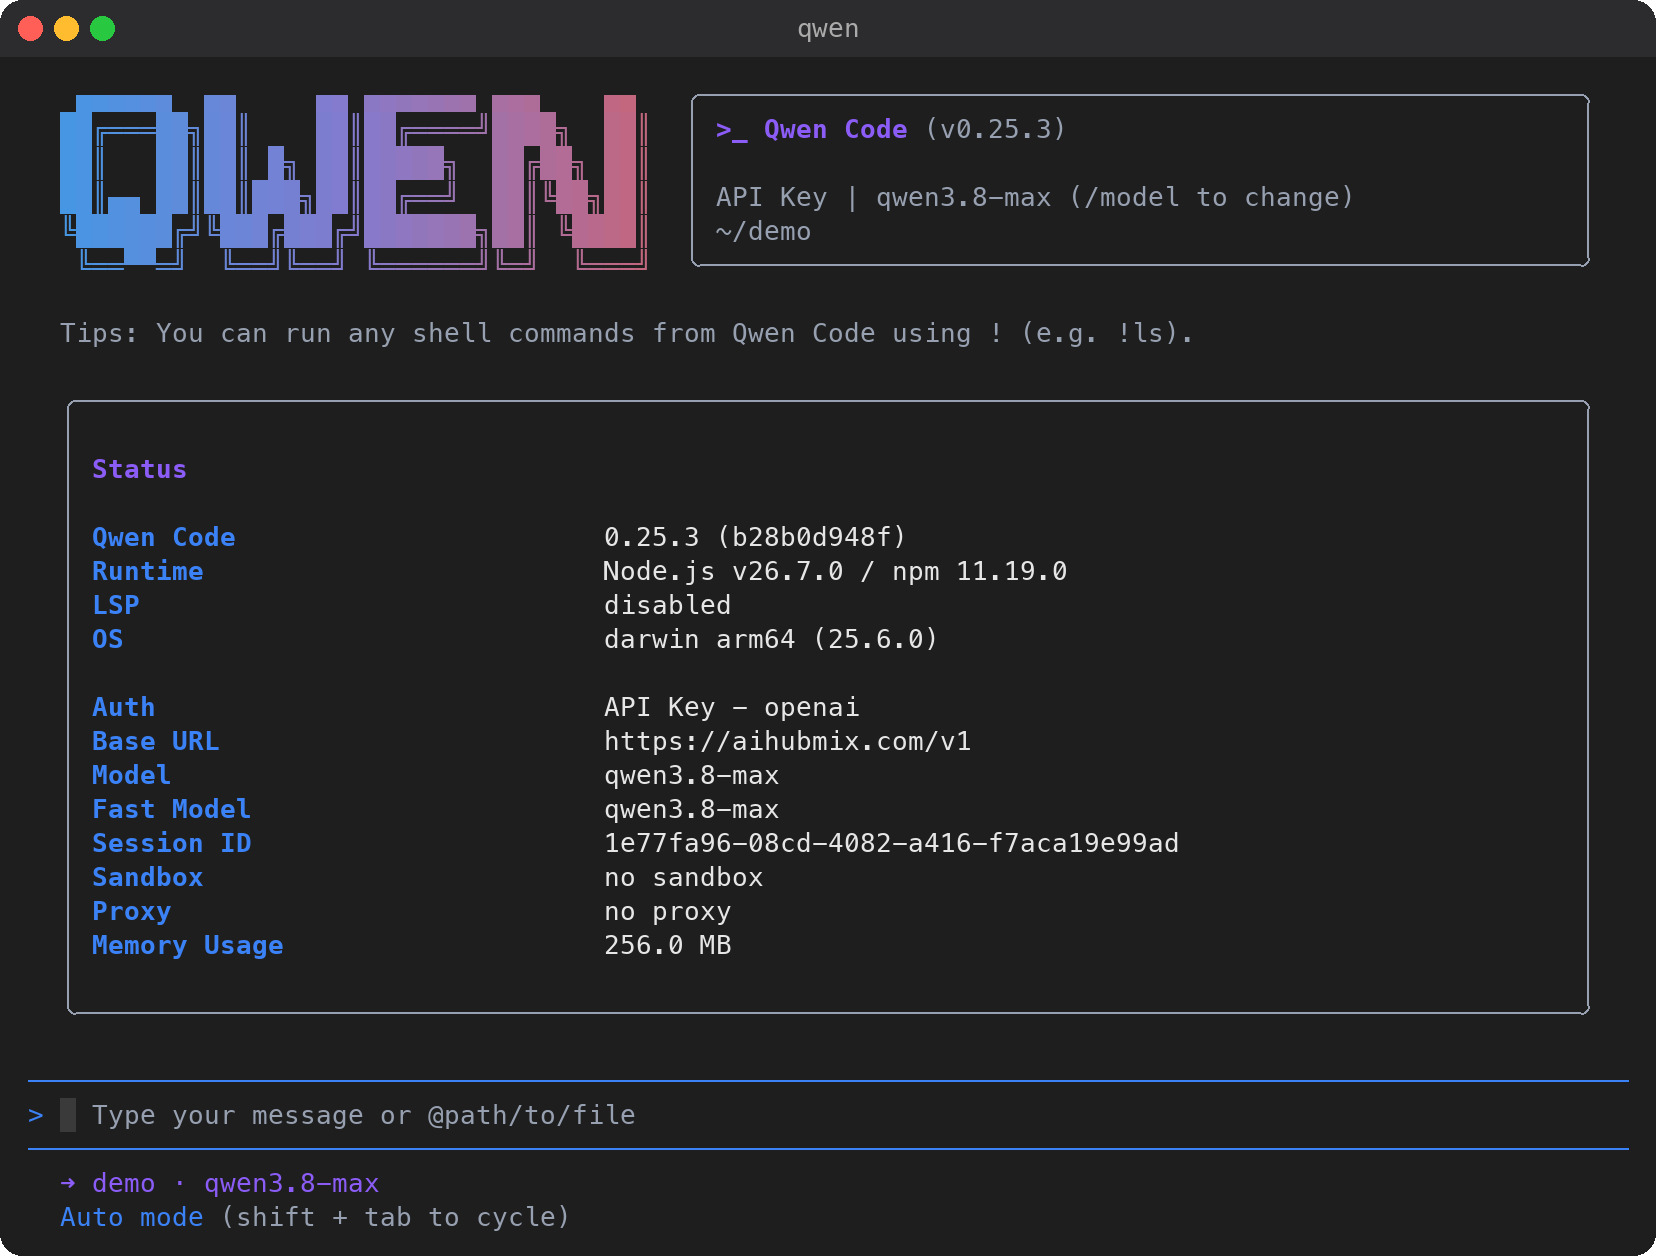Click the > input prompt arrow

[x=36, y=1115]
